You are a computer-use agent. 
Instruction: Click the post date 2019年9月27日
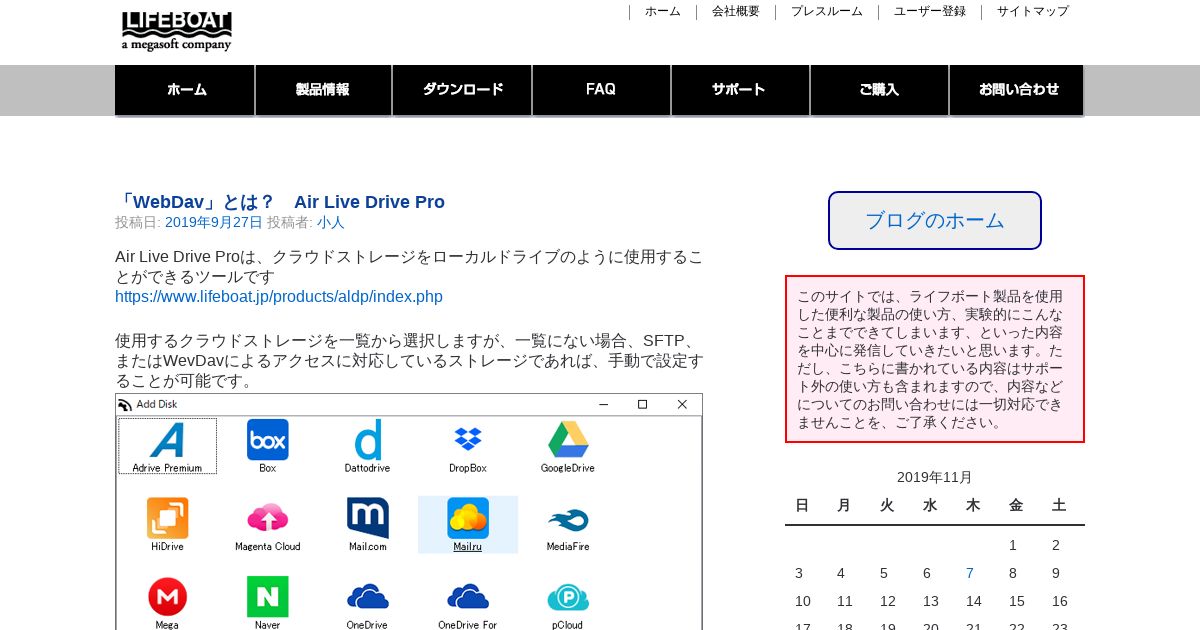click(214, 222)
